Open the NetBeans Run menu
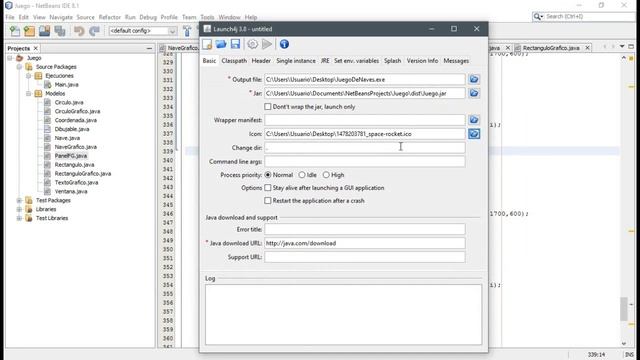This screenshot has height=360, width=640. point(130,17)
